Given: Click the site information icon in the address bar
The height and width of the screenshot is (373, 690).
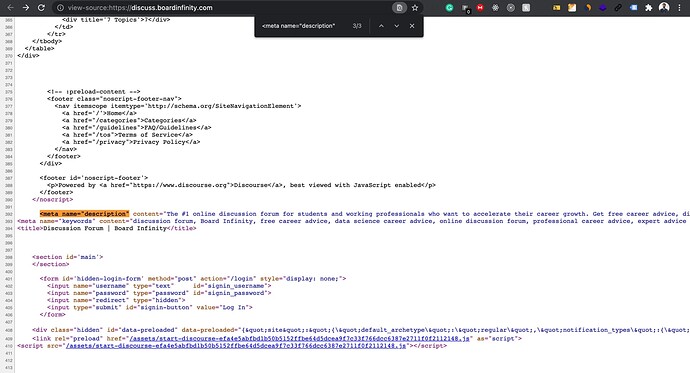Looking at the screenshot, I should [x=60, y=7].
